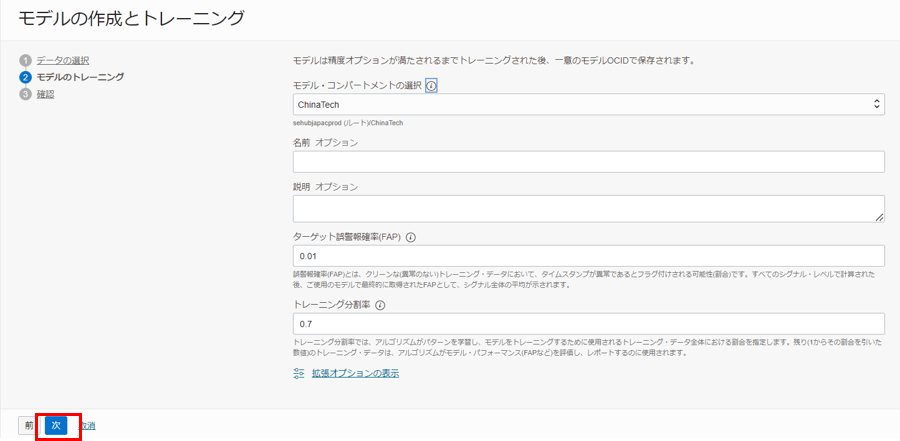Select the モデルのトレーニング step label
Image resolution: width=900 pixels, height=441 pixels.
(80, 77)
